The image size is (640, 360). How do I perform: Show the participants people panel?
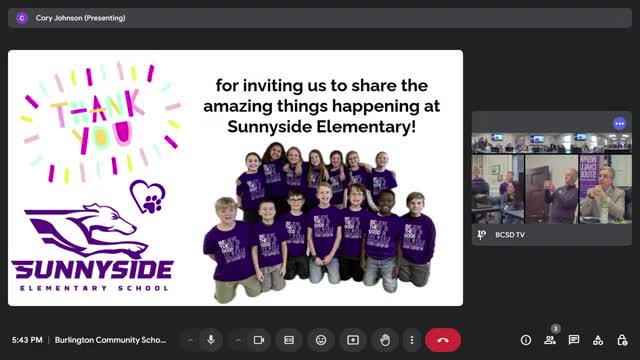click(x=550, y=340)
